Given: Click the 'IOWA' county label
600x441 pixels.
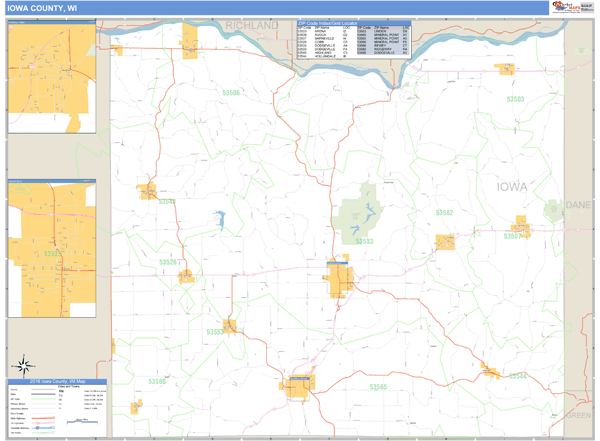Looking at the screenshot, I should click(512, 187).
